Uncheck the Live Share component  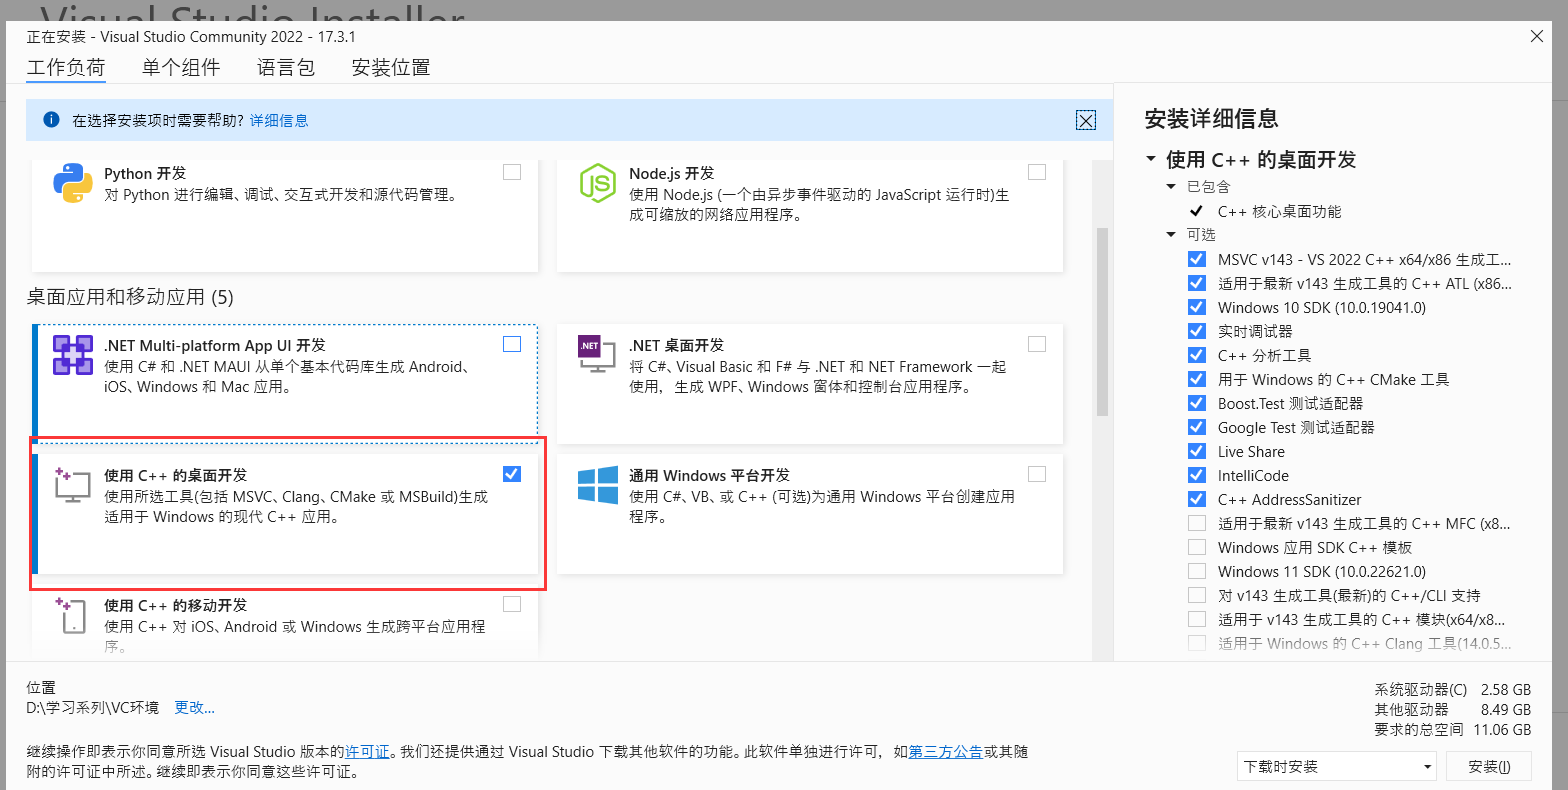click(x=1197, y=451)
